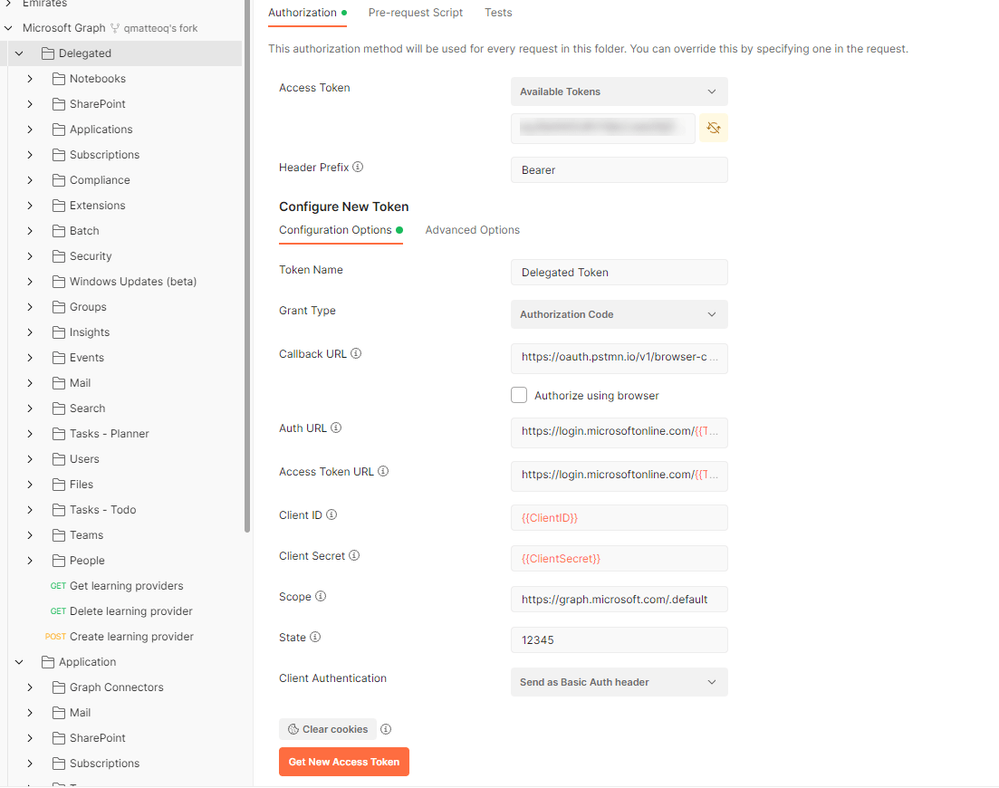This screenshot has height=788, width=999.
Task: Click the Security folder icon
Action: coord(59,256)
